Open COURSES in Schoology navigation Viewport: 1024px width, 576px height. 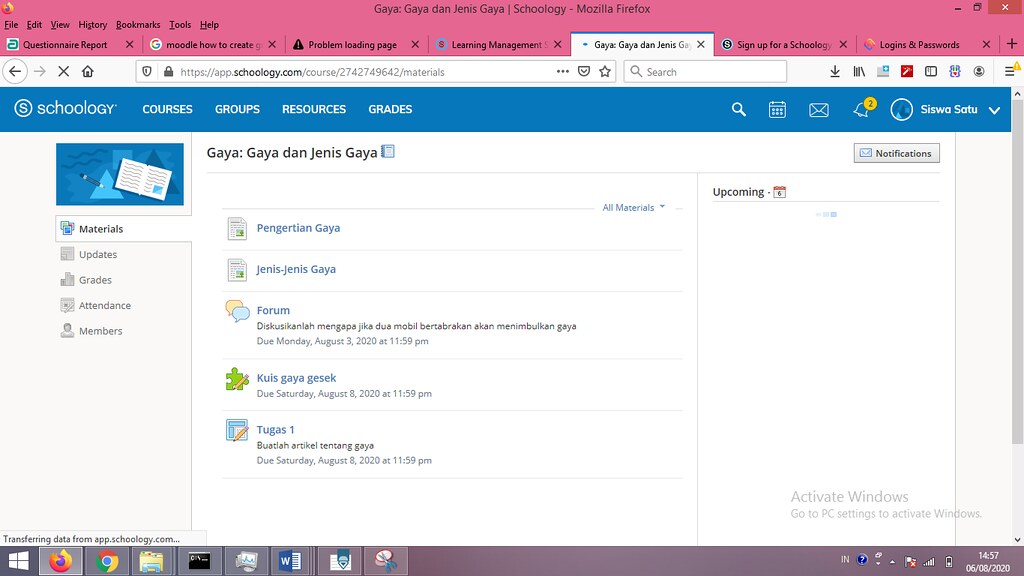pyautogui.click(x=167, y=109)
